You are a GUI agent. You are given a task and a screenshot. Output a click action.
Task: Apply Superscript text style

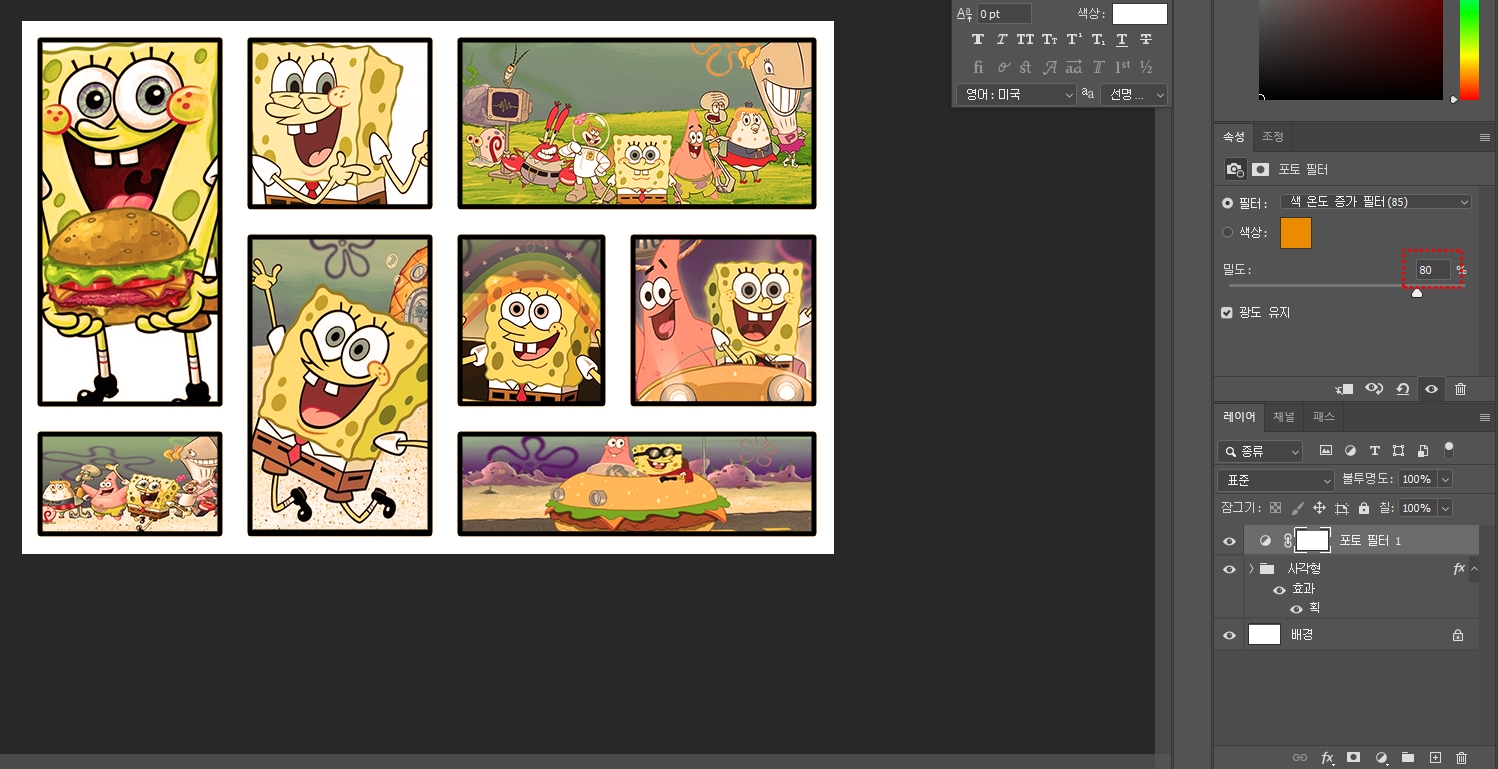[1074, 40]
